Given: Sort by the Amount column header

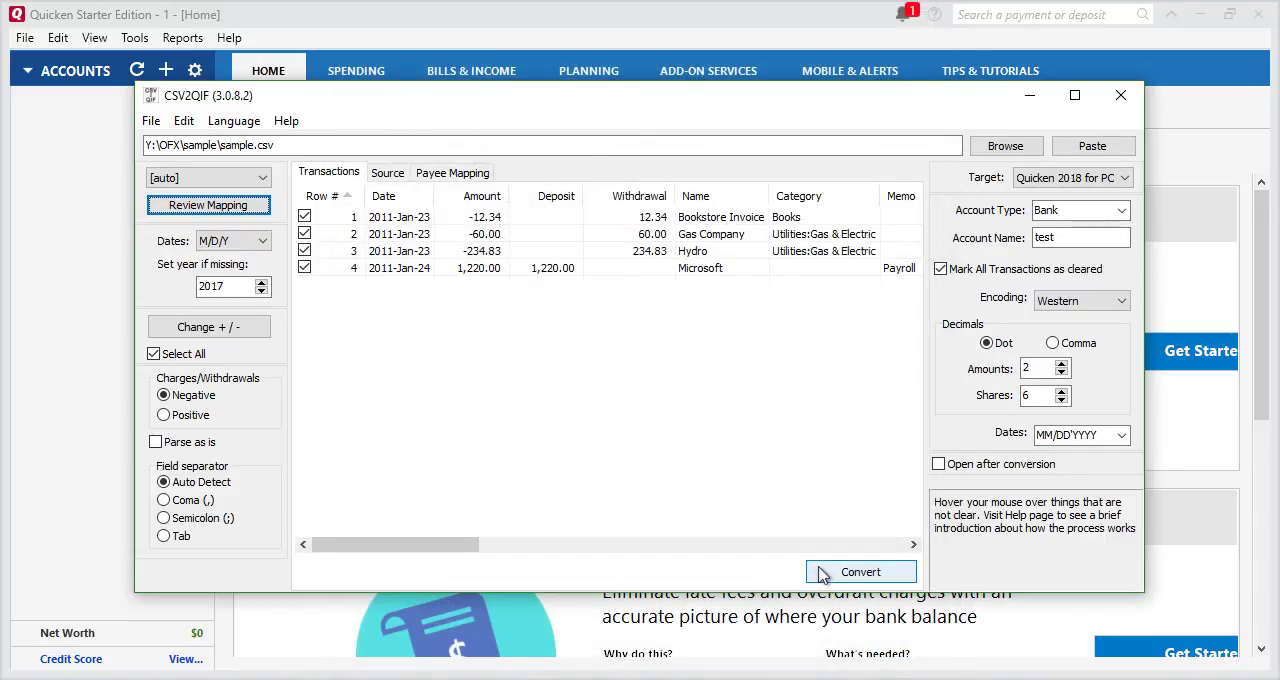Looking at the screenshot, I should [x=471, y=196].
